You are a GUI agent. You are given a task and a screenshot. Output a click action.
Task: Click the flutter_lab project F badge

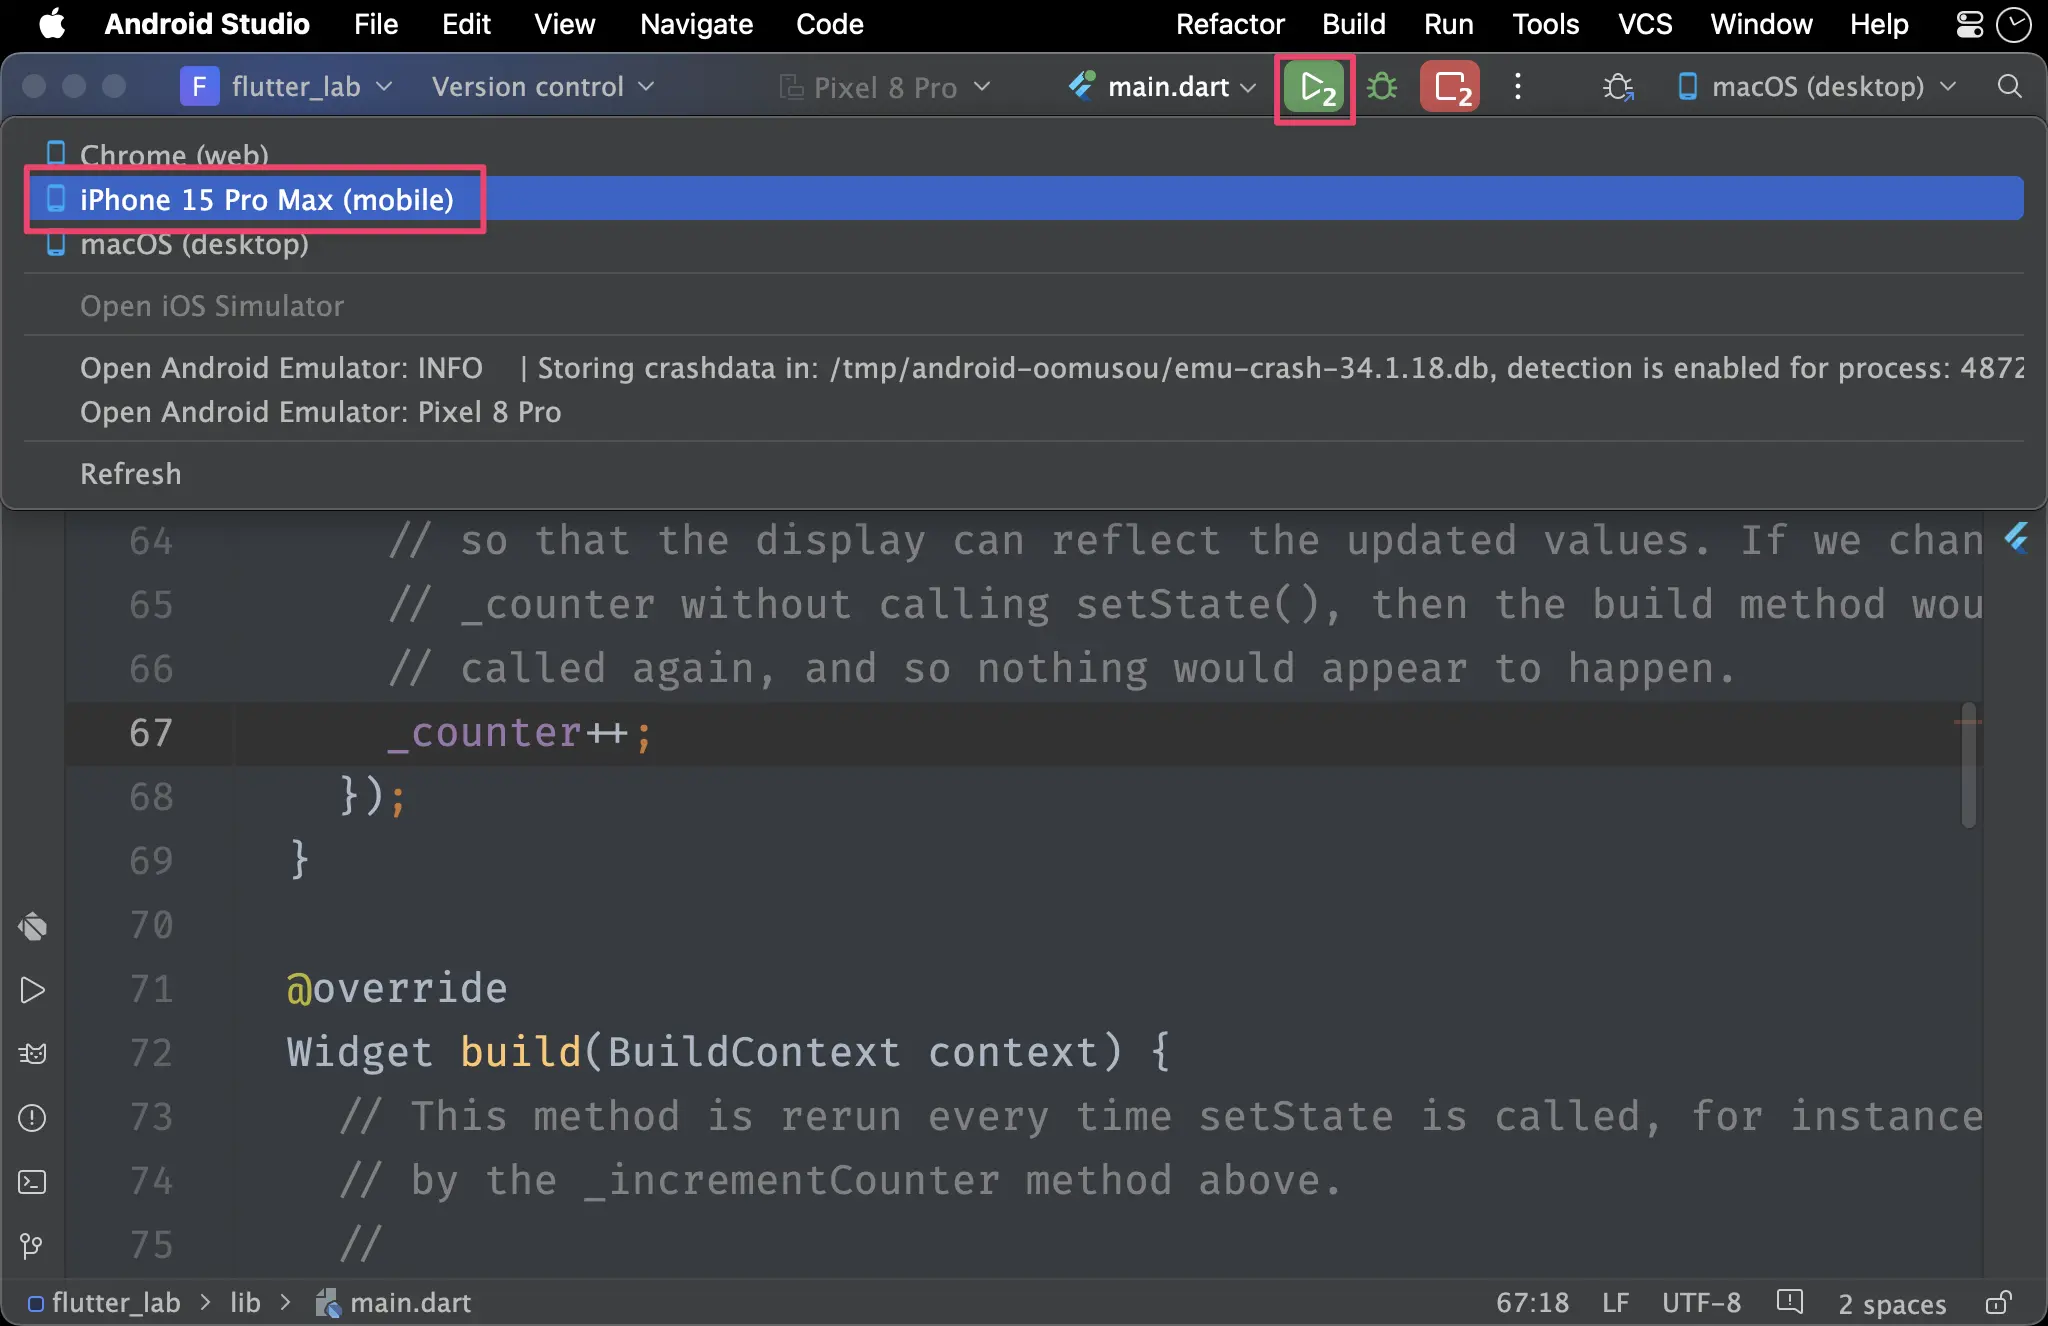click(199, 87)
